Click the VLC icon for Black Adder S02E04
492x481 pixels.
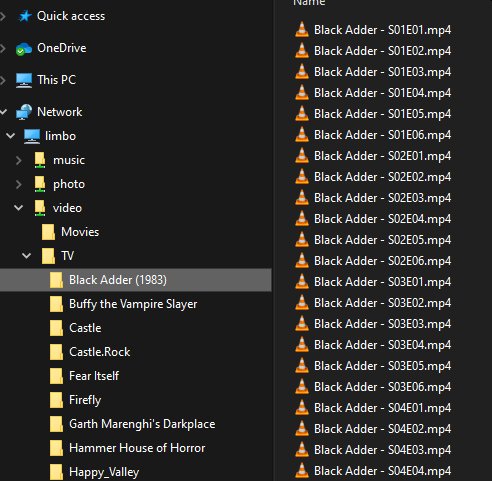point(302,218)
